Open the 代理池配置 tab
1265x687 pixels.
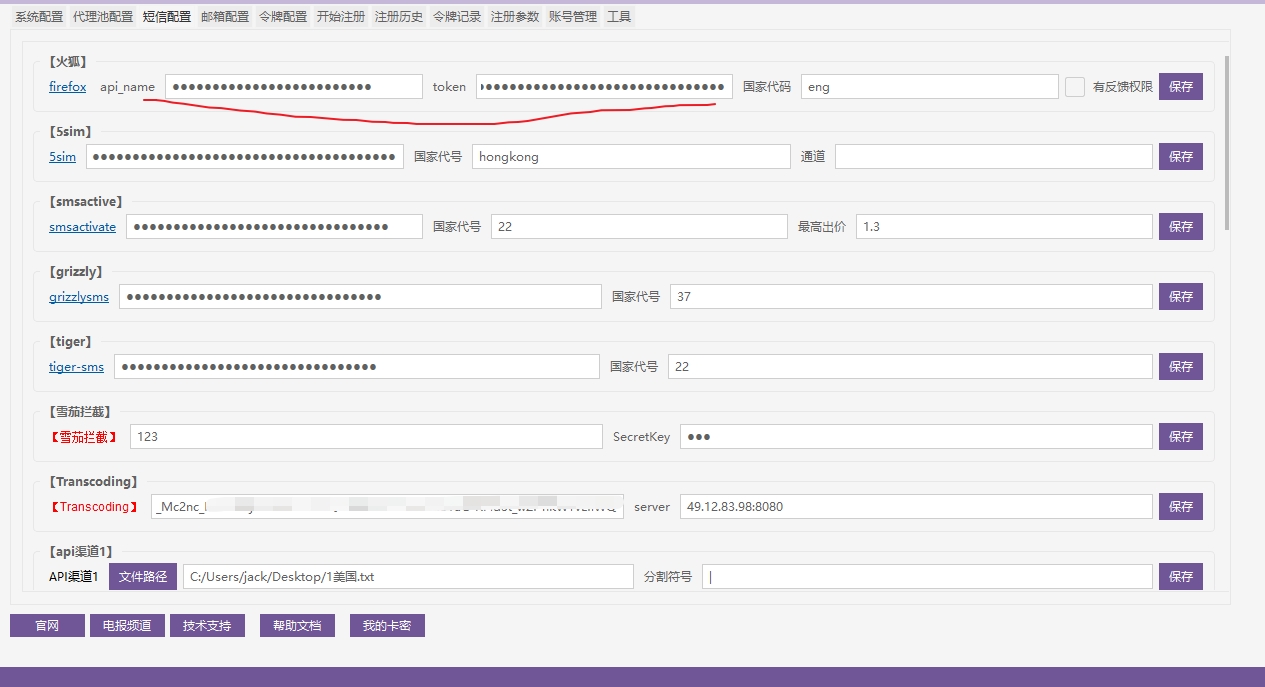(x=103, y=17)
